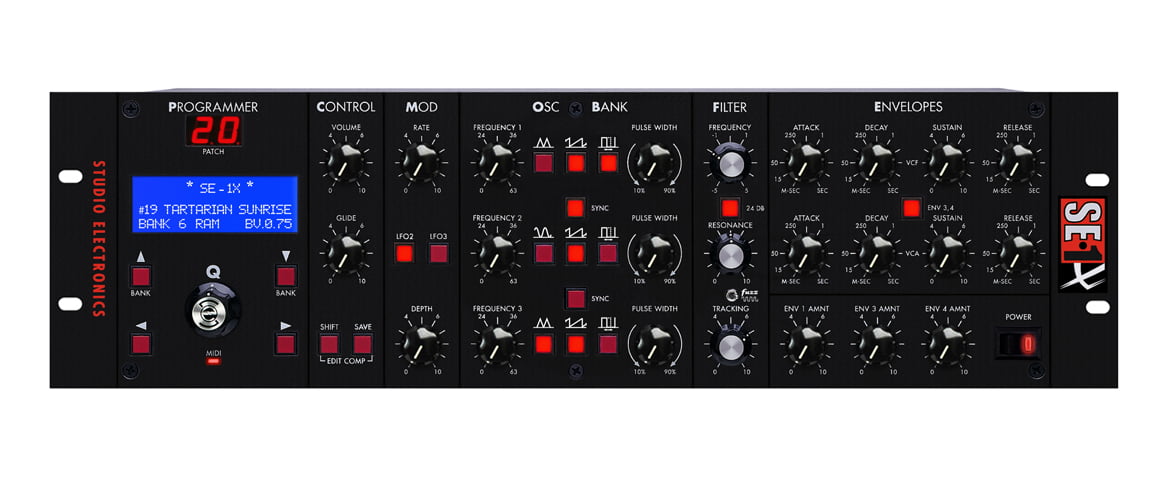
Task: Click the VCF envelope SUSTAIN knob
Action: pos(947,161)
